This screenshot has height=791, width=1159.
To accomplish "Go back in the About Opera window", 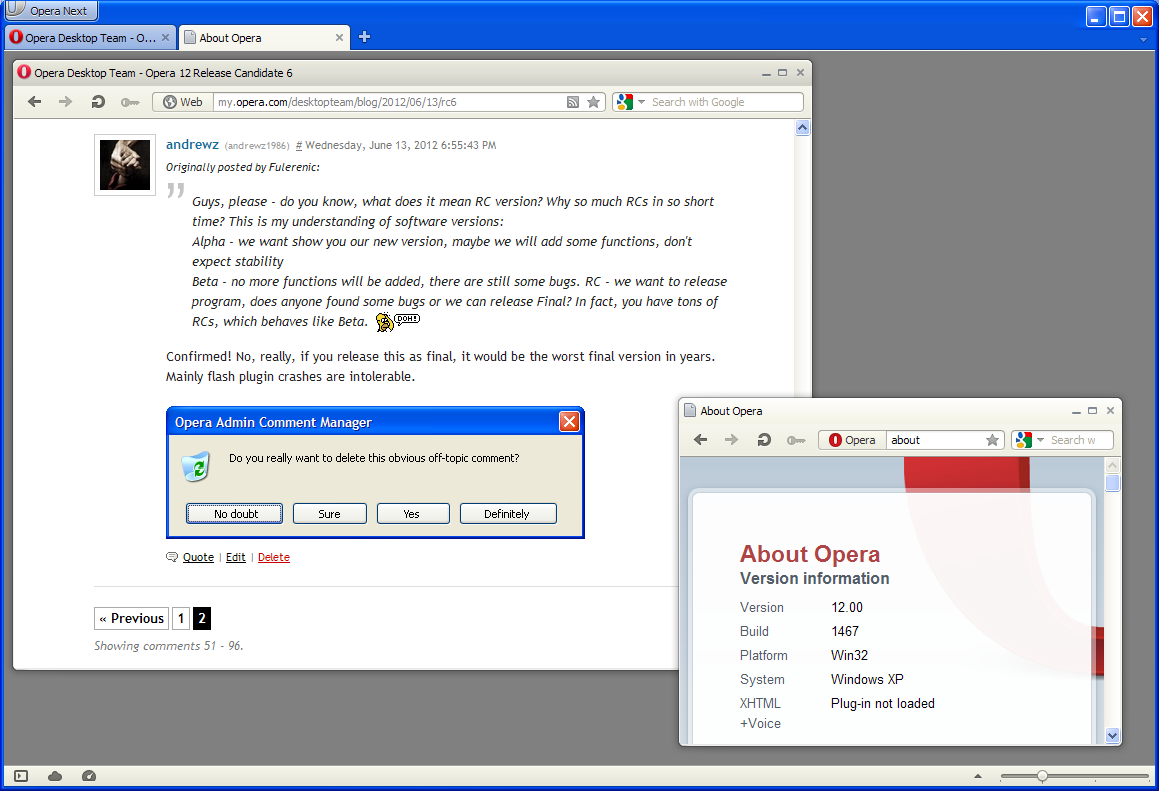I will click(x=701, y=440).
